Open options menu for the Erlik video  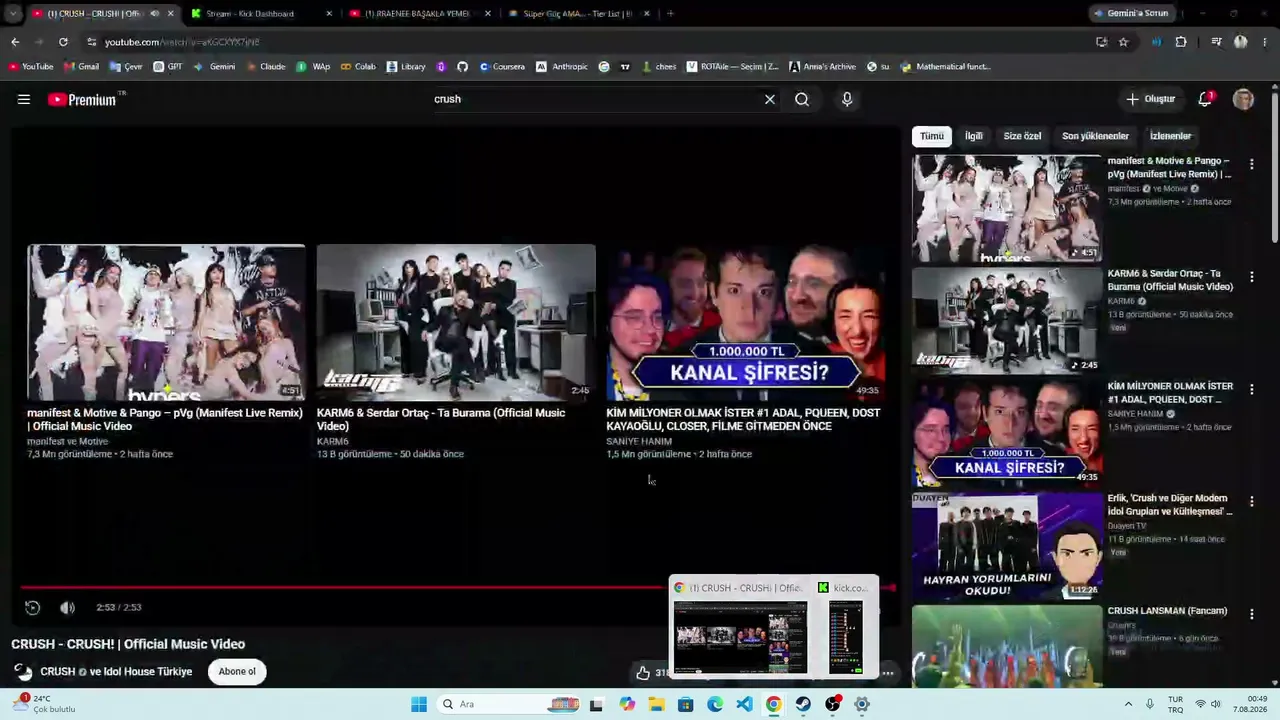click(x=1251, y=501)
